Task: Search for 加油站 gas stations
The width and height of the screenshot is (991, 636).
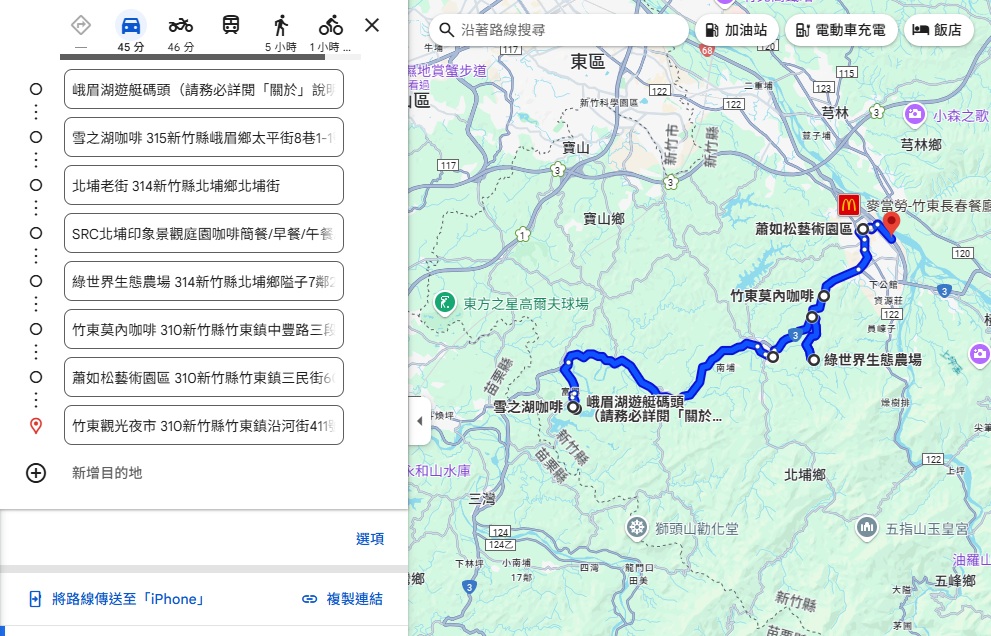Action: coord(737,30)
